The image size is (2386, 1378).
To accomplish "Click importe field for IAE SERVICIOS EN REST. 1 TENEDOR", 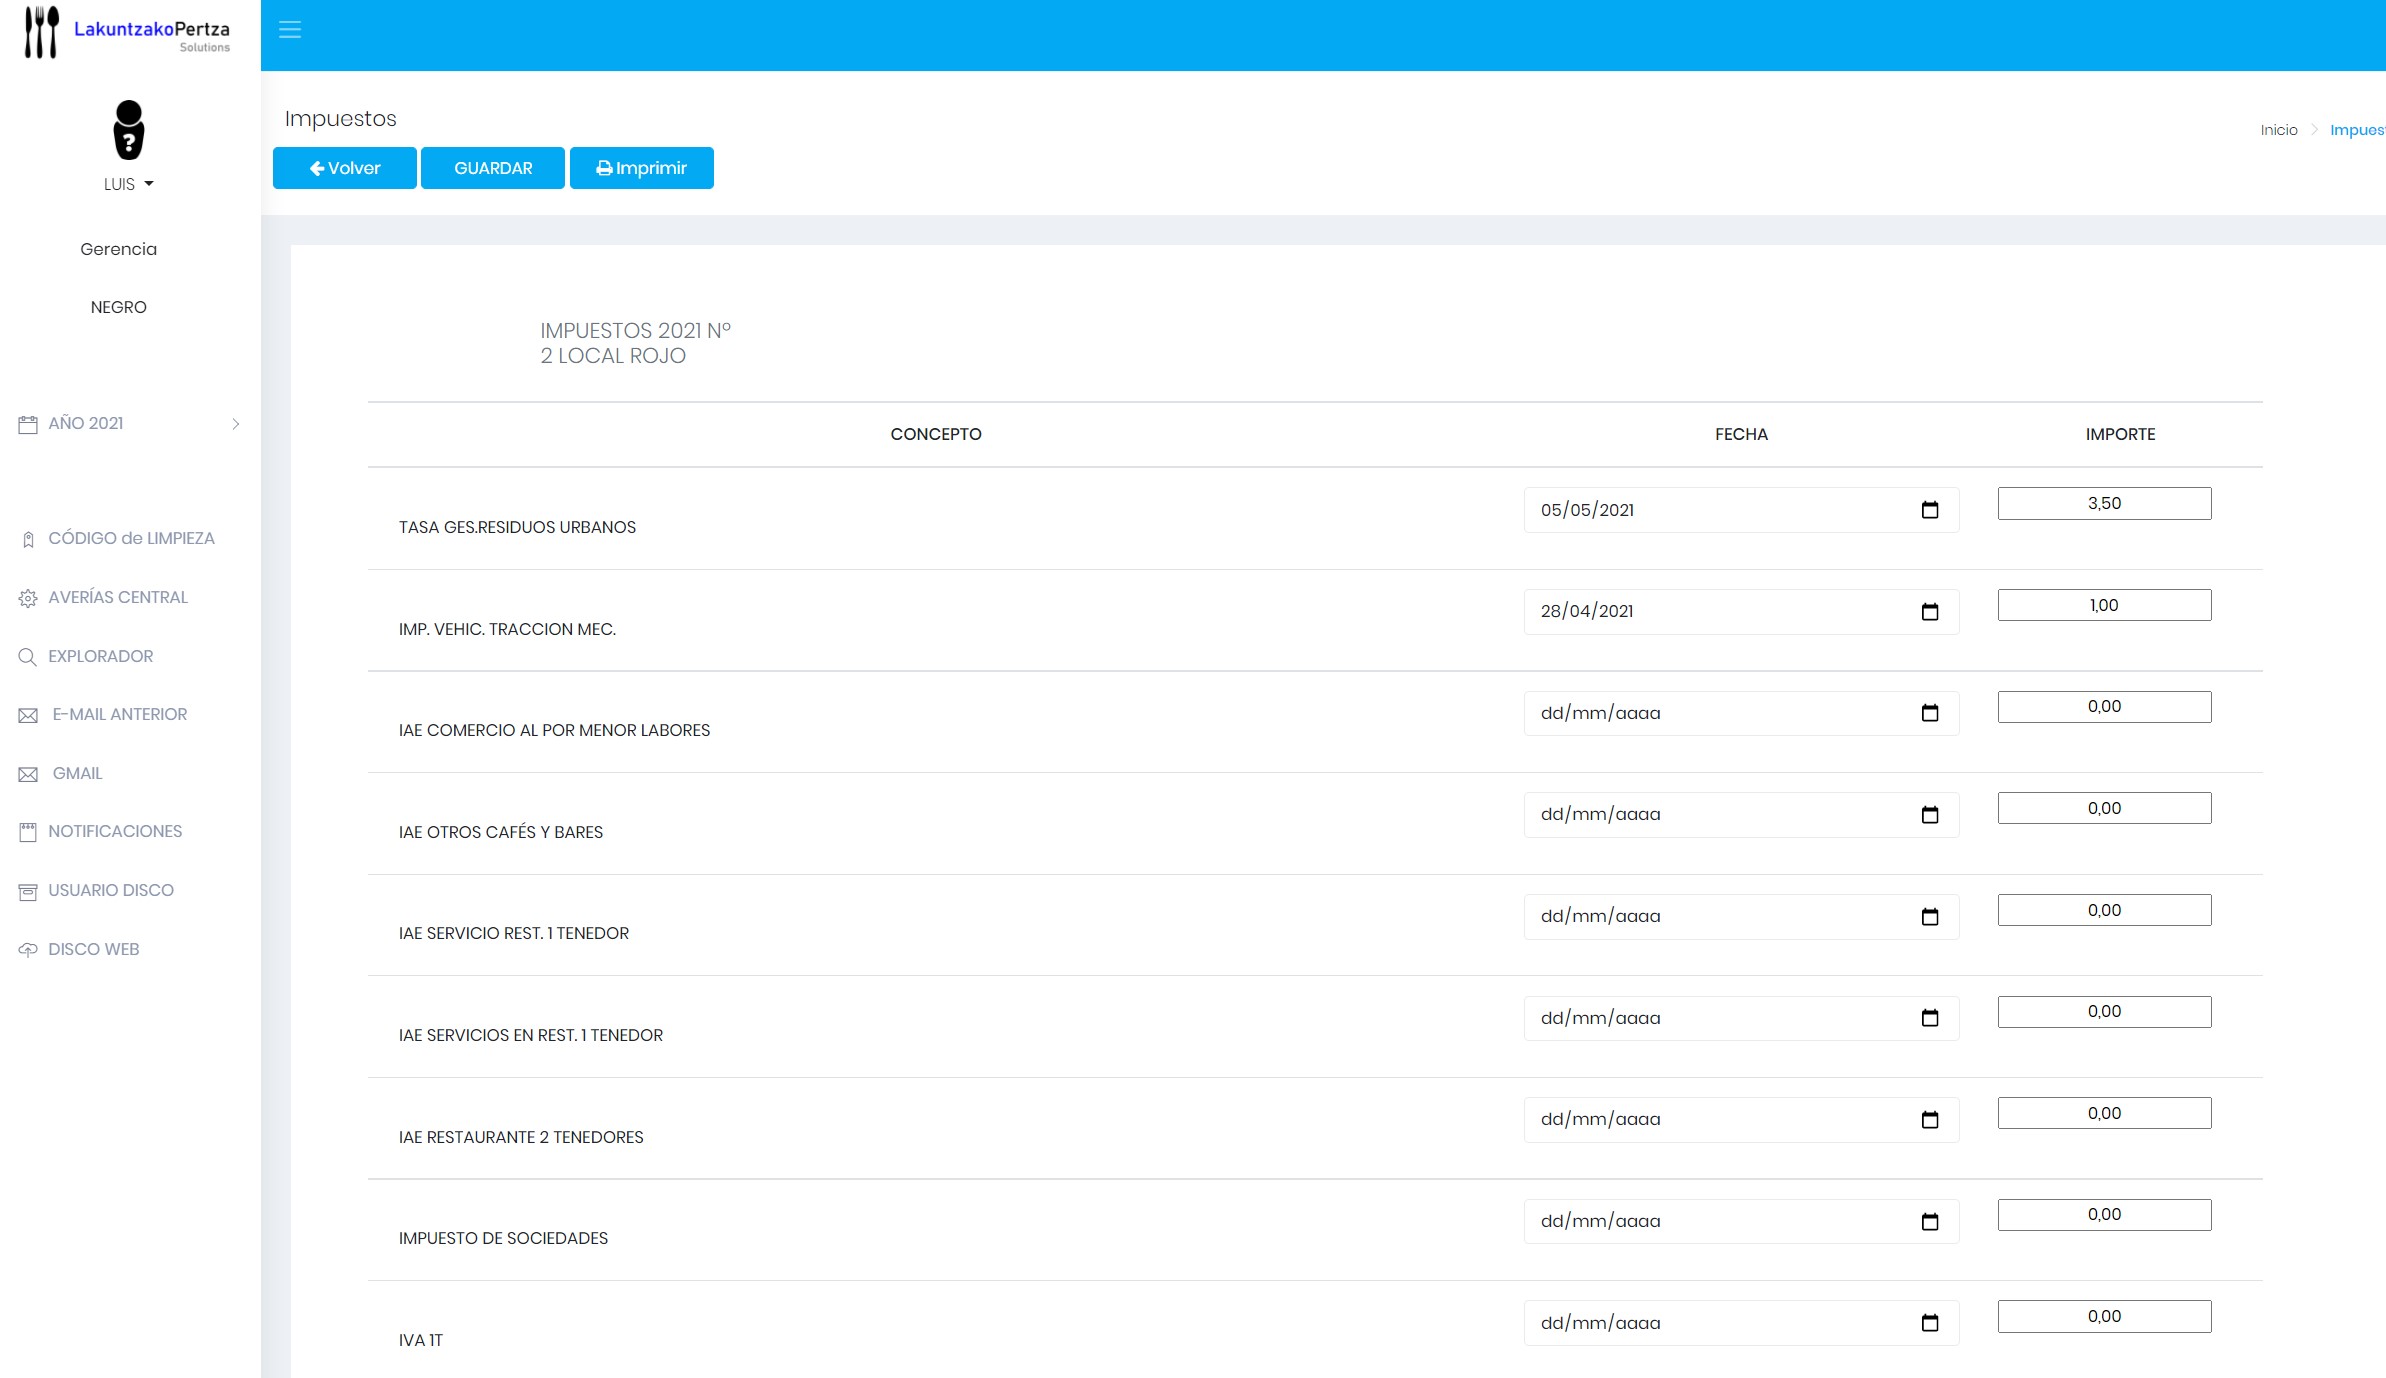I will (2104, 1012).
